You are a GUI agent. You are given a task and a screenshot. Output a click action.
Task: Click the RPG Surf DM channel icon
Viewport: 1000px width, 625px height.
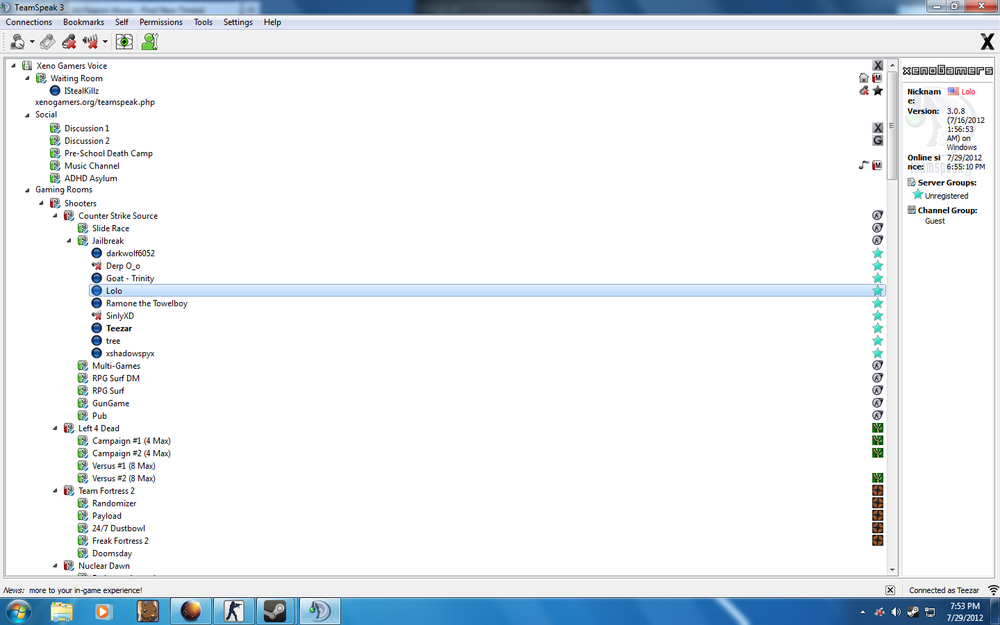coord(82,378)
